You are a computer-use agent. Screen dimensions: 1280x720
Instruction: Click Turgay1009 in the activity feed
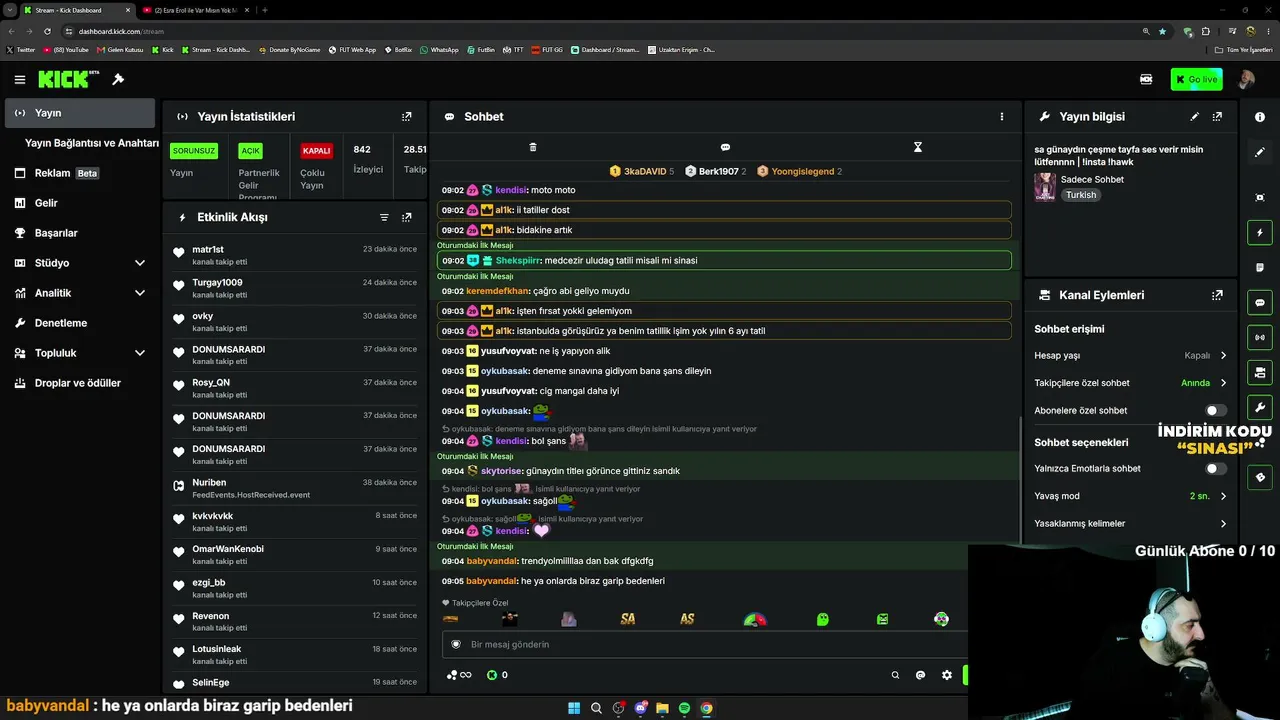[217, 283]
